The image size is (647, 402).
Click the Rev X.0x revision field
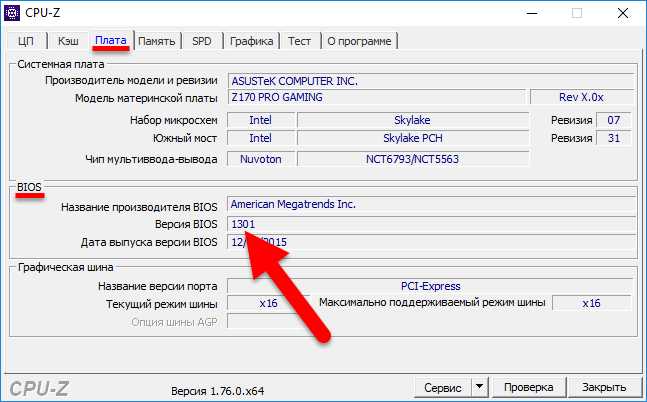(581, 97)
